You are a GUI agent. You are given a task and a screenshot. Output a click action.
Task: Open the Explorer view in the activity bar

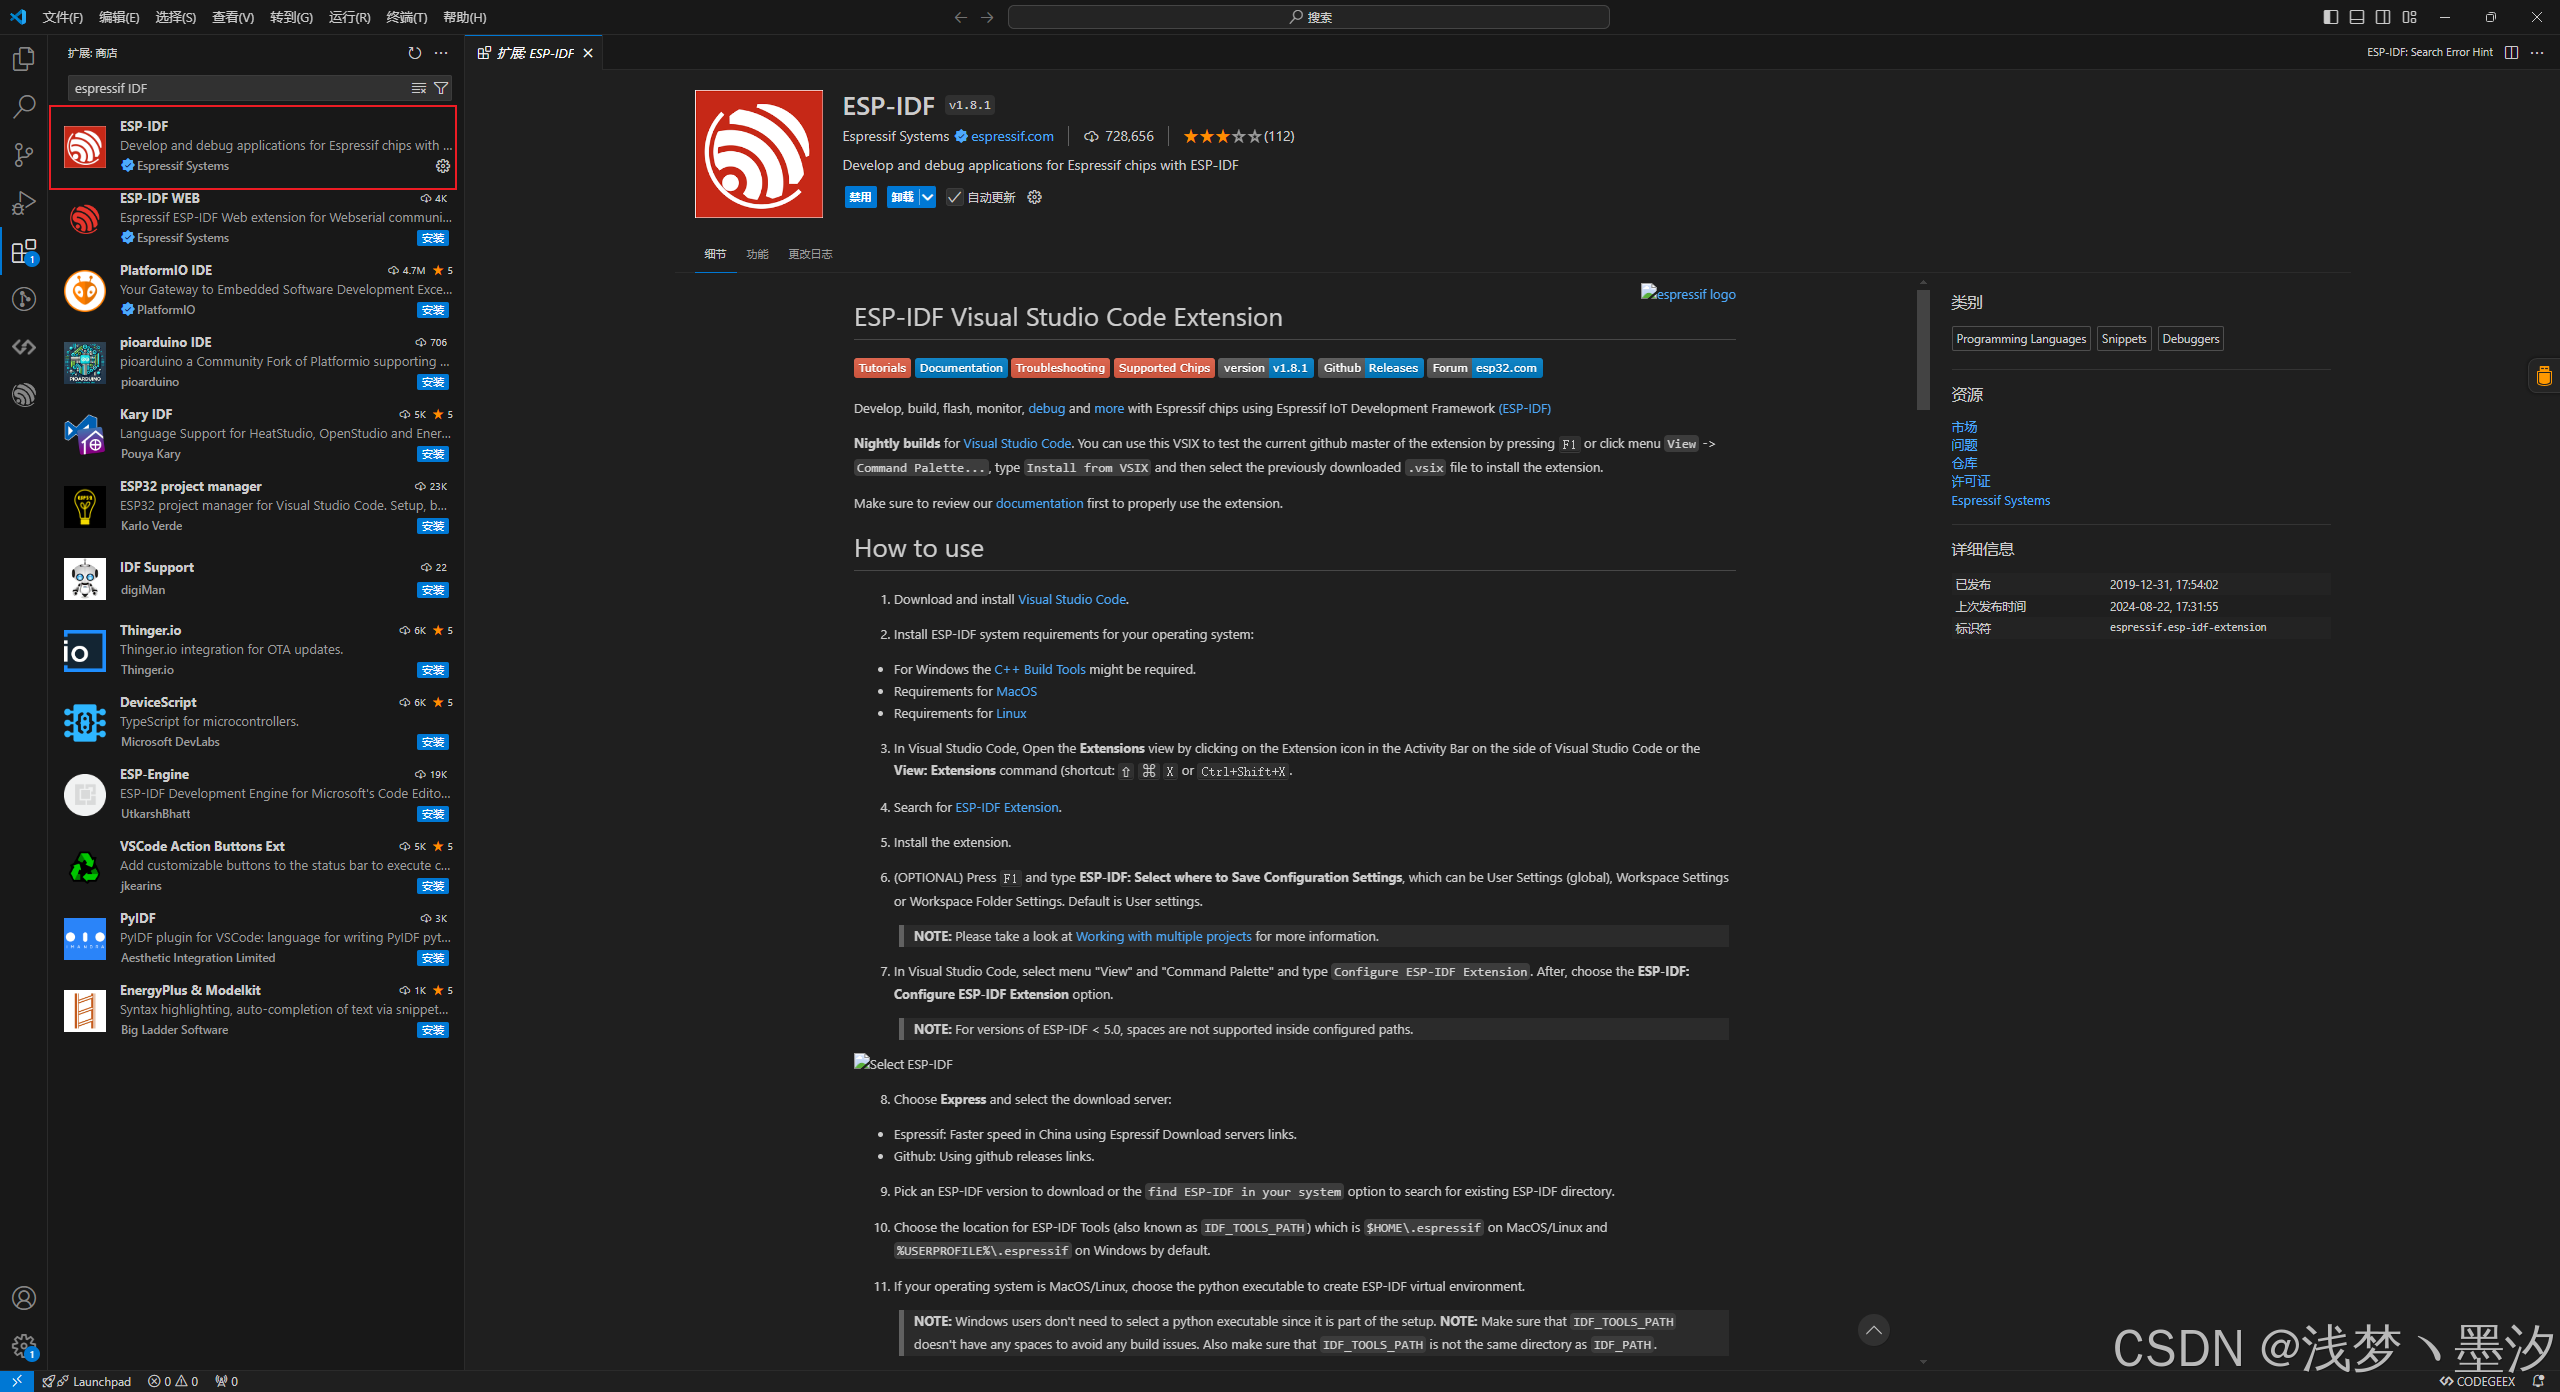pyautogui.click(x=24, y=59)
